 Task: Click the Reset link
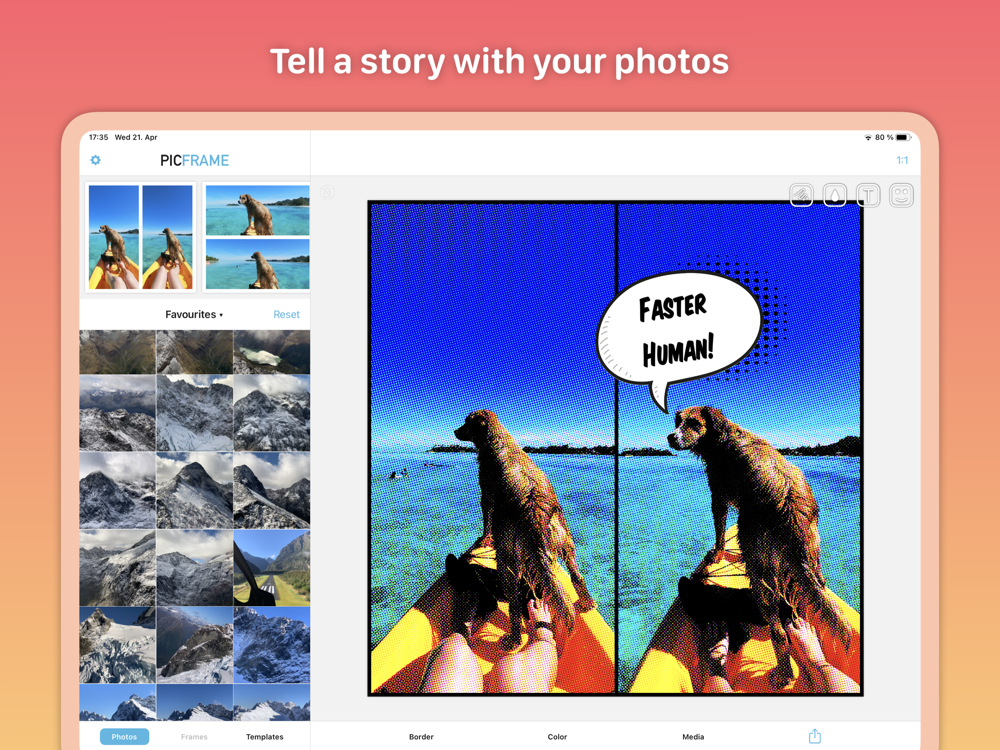point(286,314)
